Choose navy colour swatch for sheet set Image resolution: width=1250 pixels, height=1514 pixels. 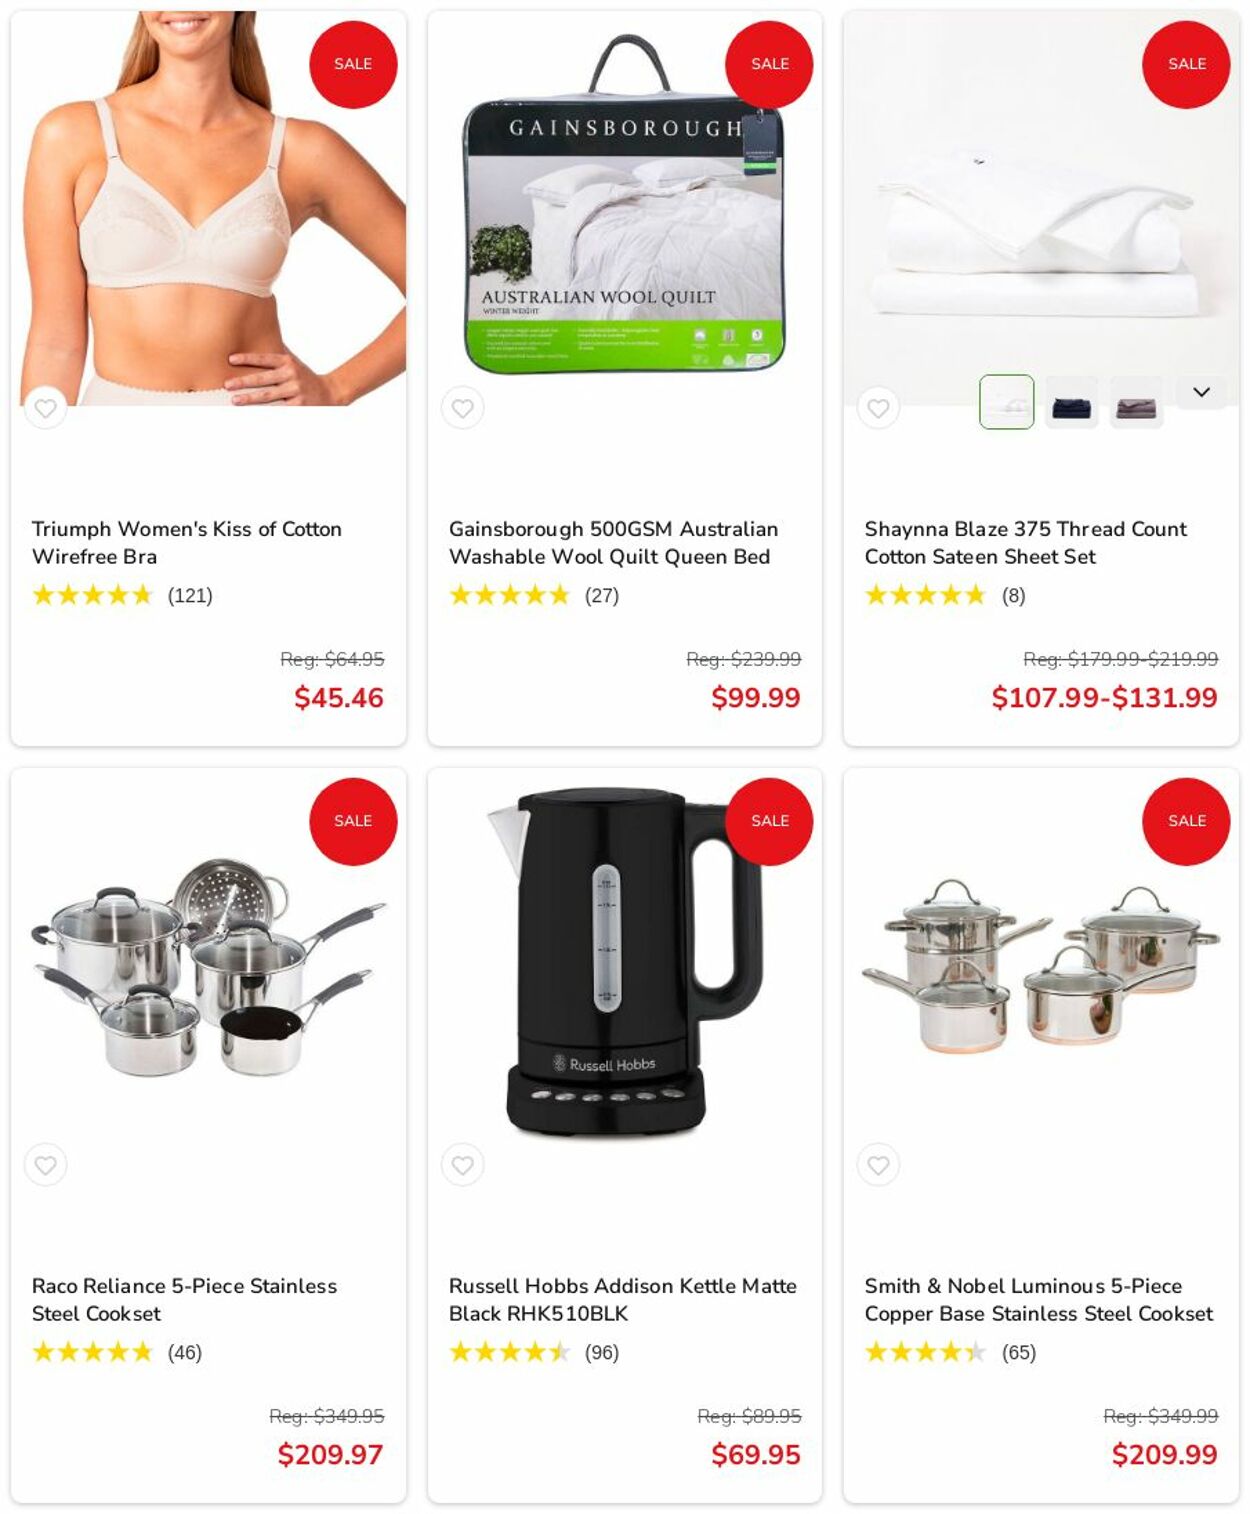point(1071,402)
